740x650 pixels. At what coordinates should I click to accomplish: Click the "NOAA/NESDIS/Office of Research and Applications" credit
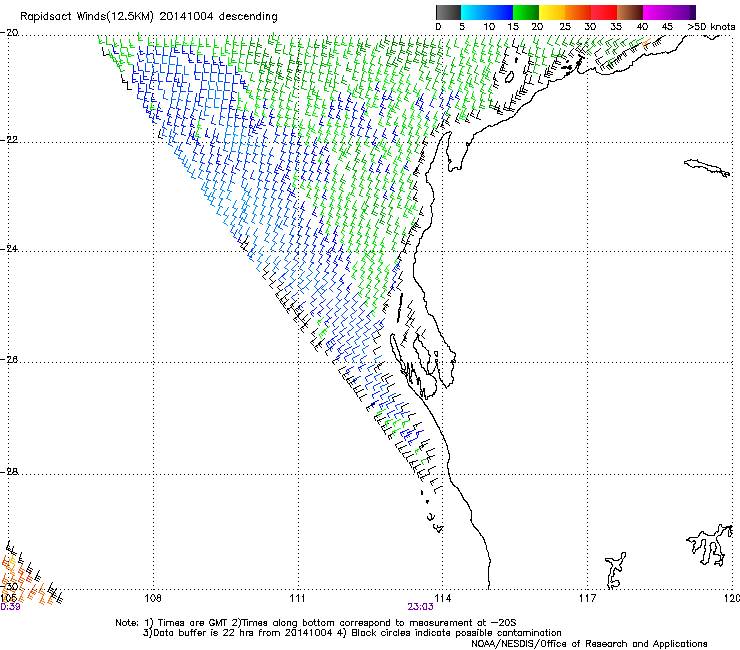[x=589, y=644]
